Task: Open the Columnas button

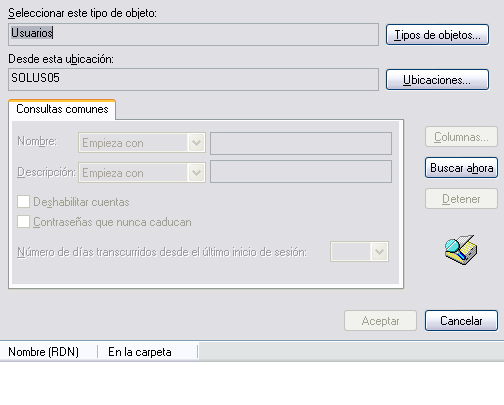Action: 461,137
